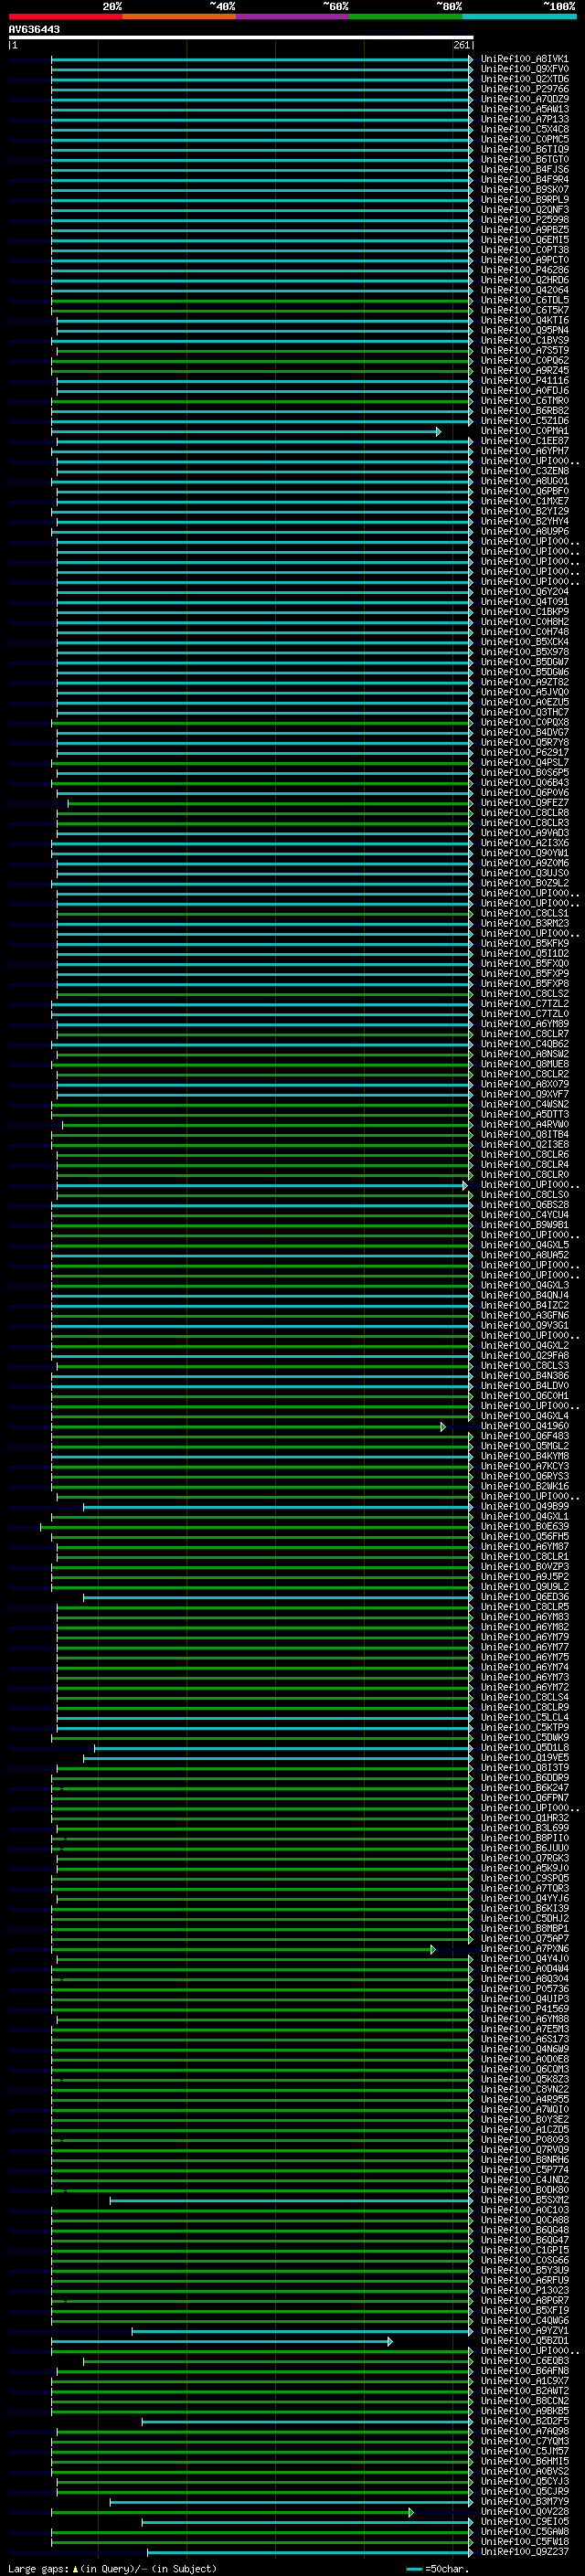
Task: Click the truncated arrowhead on the Q41960 row
Action: coord(443,1427)
